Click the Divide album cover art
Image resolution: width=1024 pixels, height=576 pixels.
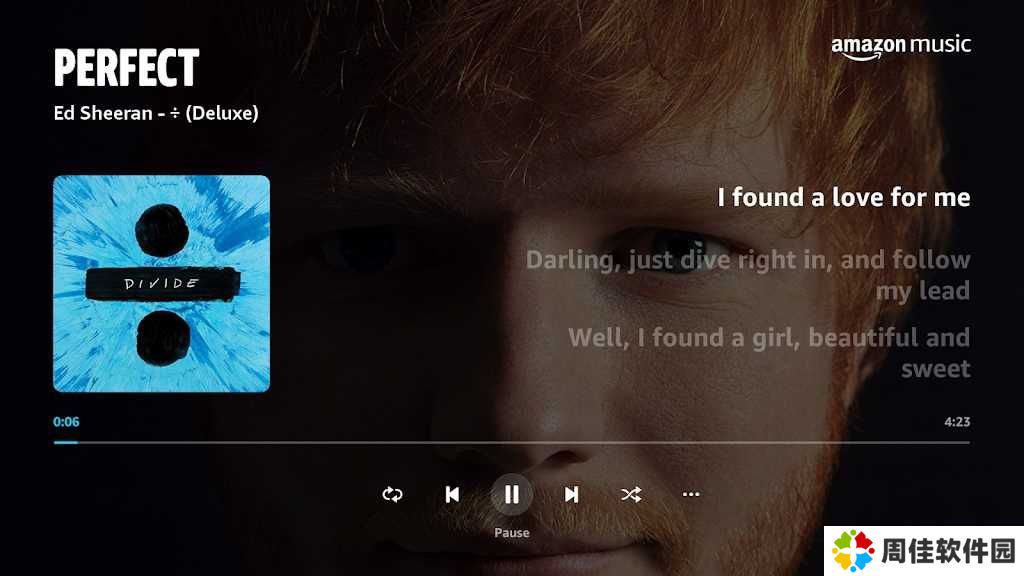161,283
